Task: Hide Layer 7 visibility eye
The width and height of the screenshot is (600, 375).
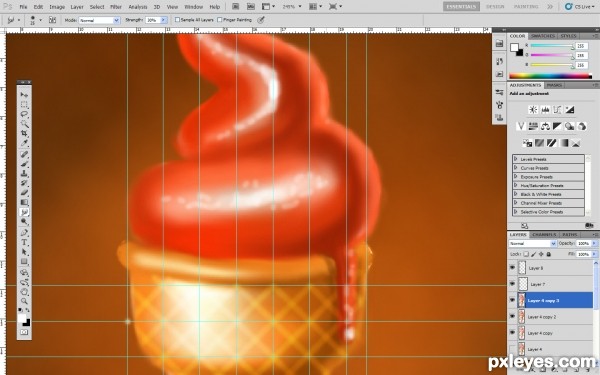Action: coord(512,284)
